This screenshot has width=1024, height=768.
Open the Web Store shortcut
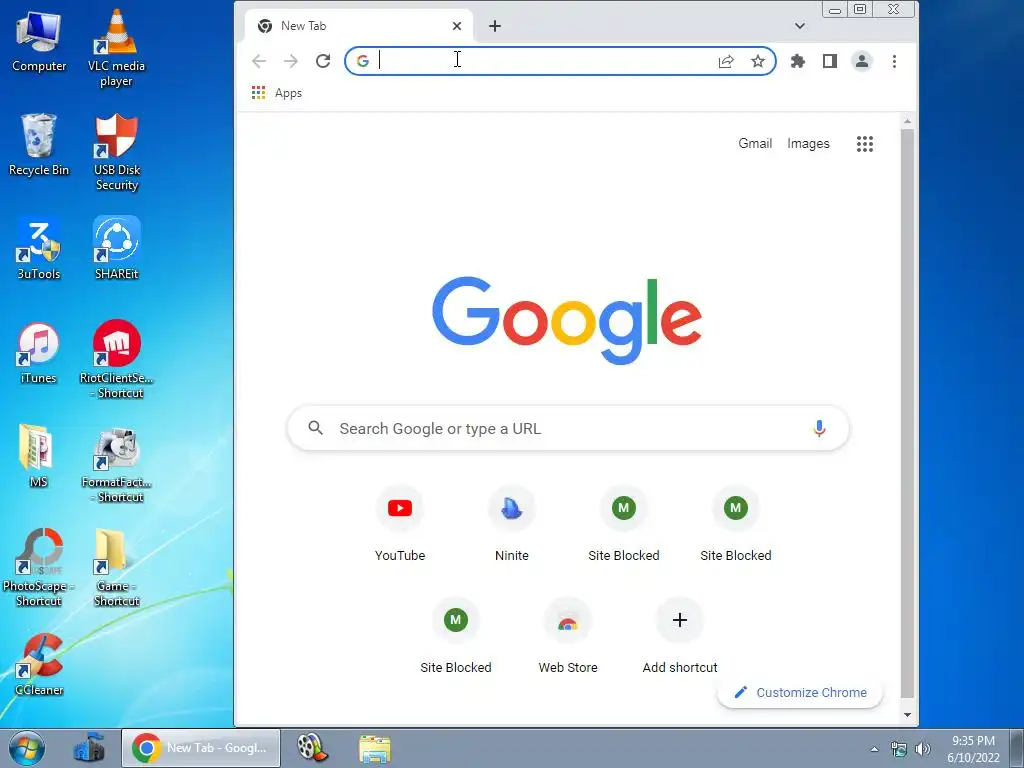568,636
